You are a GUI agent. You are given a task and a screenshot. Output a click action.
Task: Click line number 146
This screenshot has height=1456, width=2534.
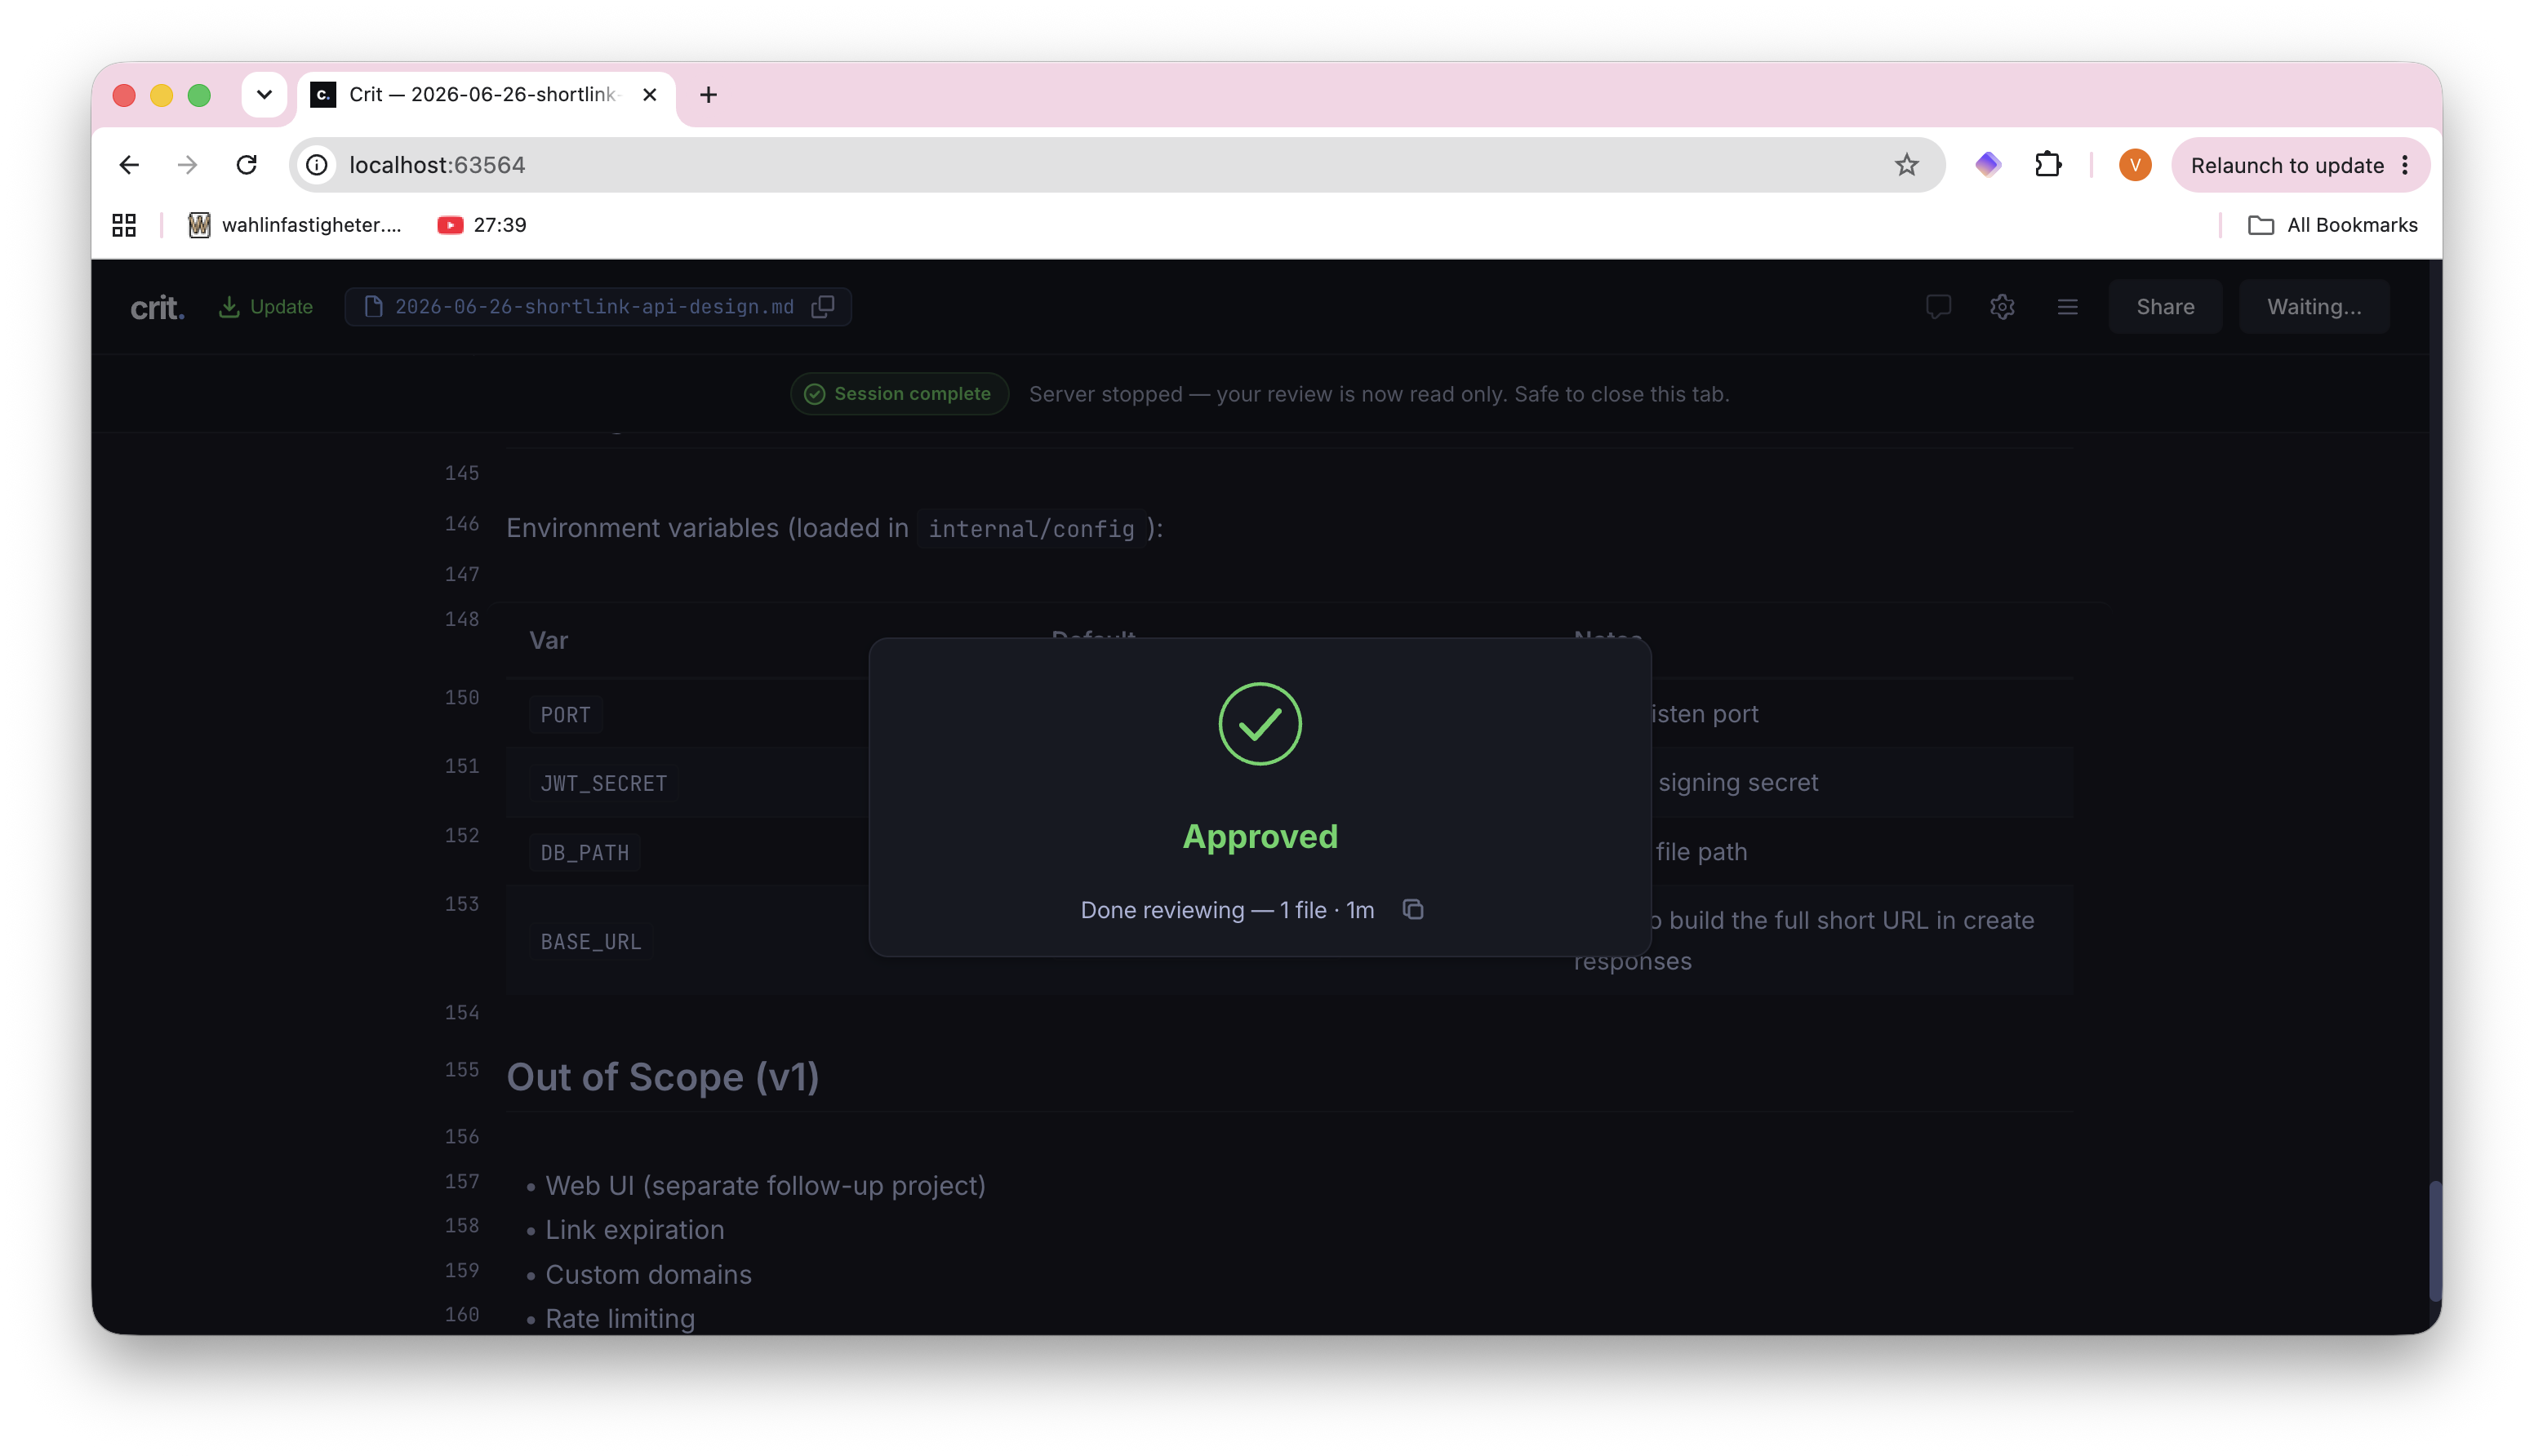pyautogui.click(x=462, y=523)
